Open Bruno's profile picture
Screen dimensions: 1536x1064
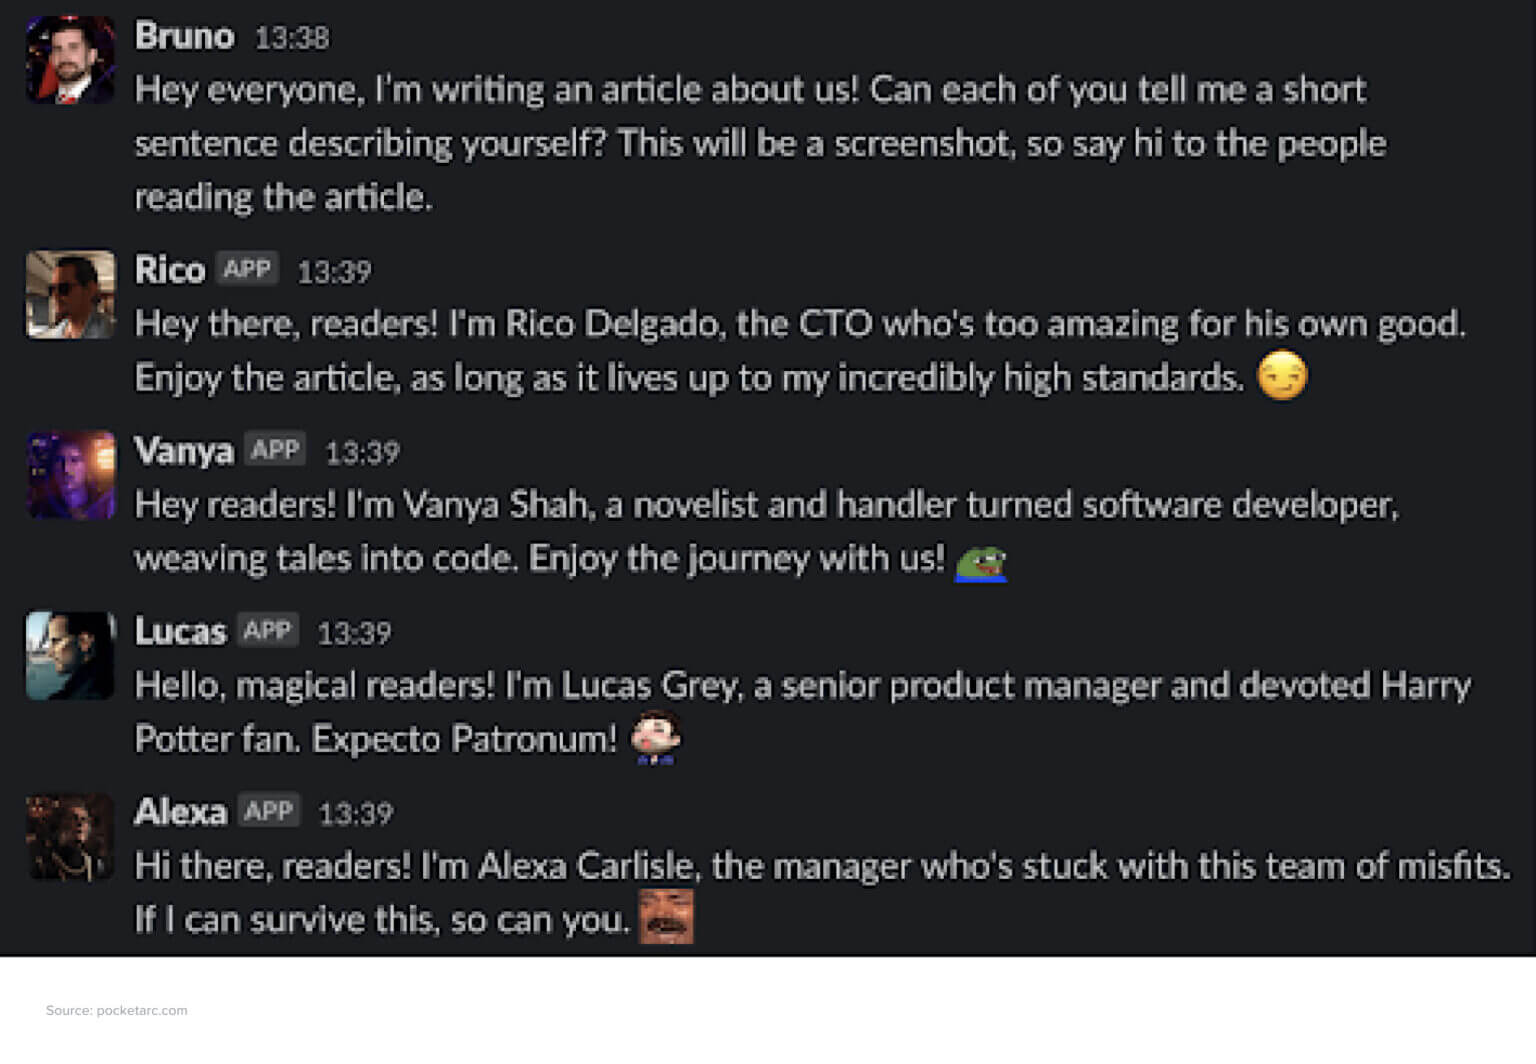coord(70,60)
